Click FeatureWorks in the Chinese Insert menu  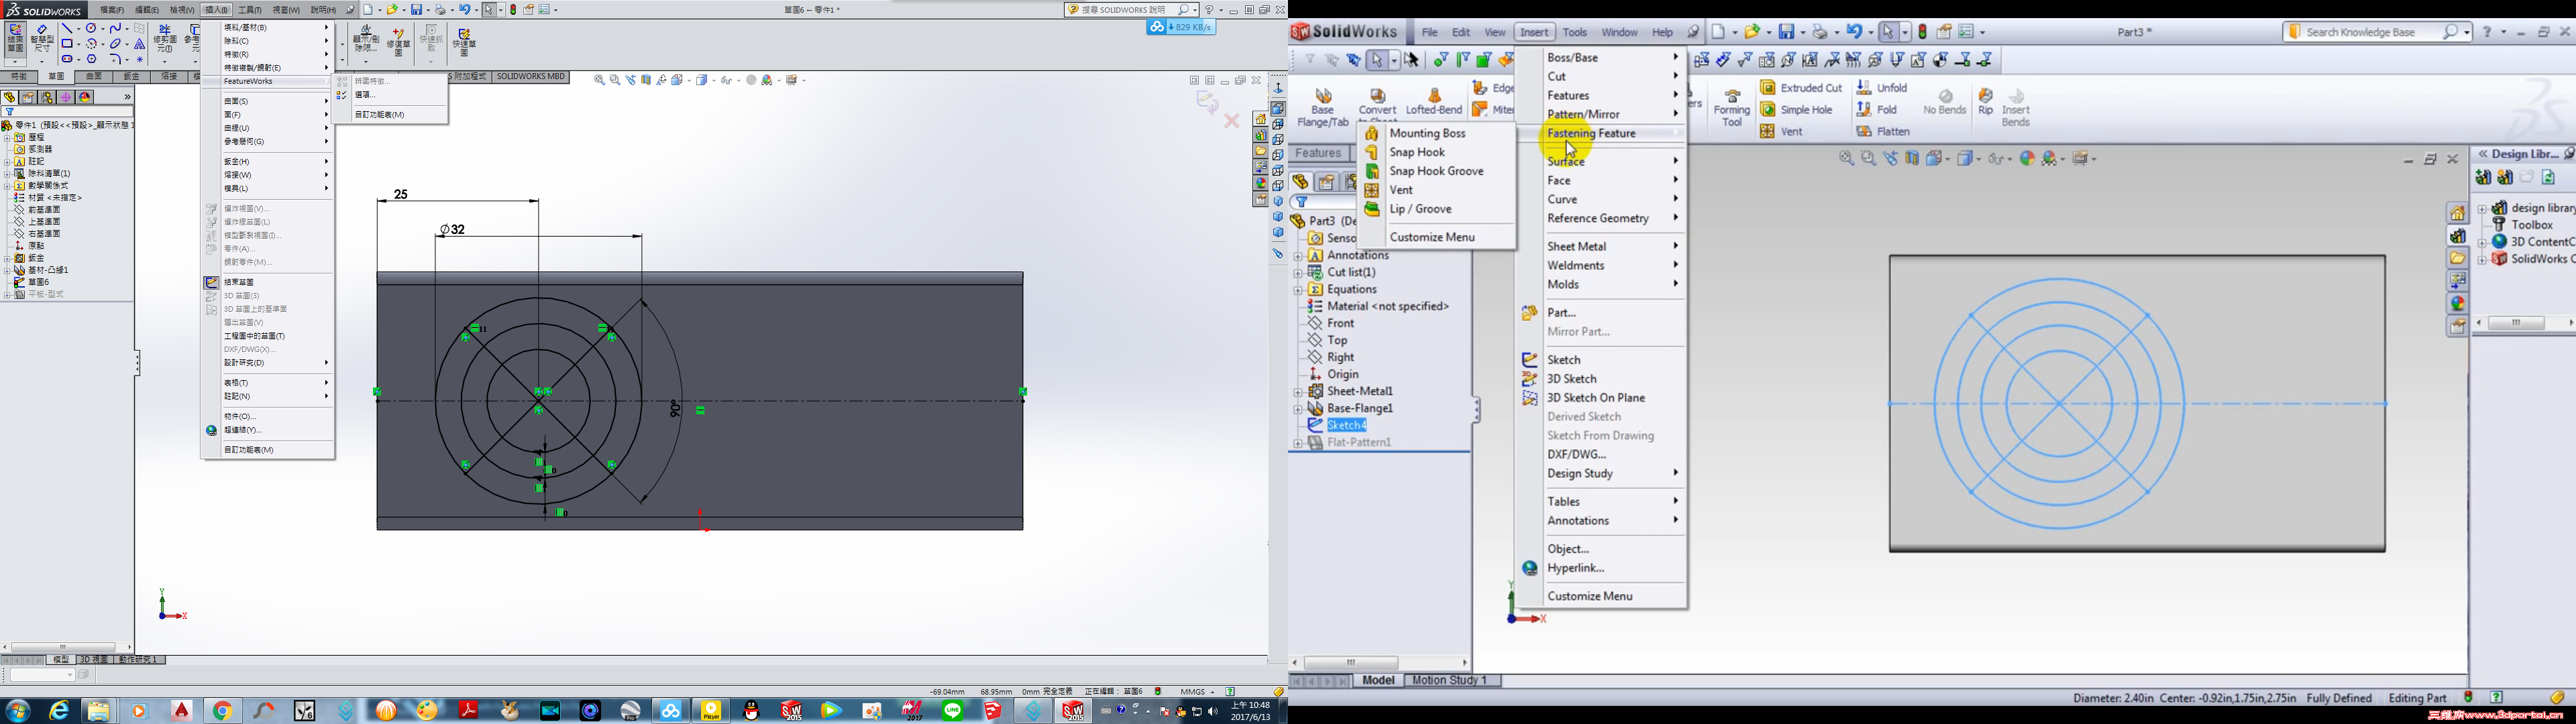point(266,81)
